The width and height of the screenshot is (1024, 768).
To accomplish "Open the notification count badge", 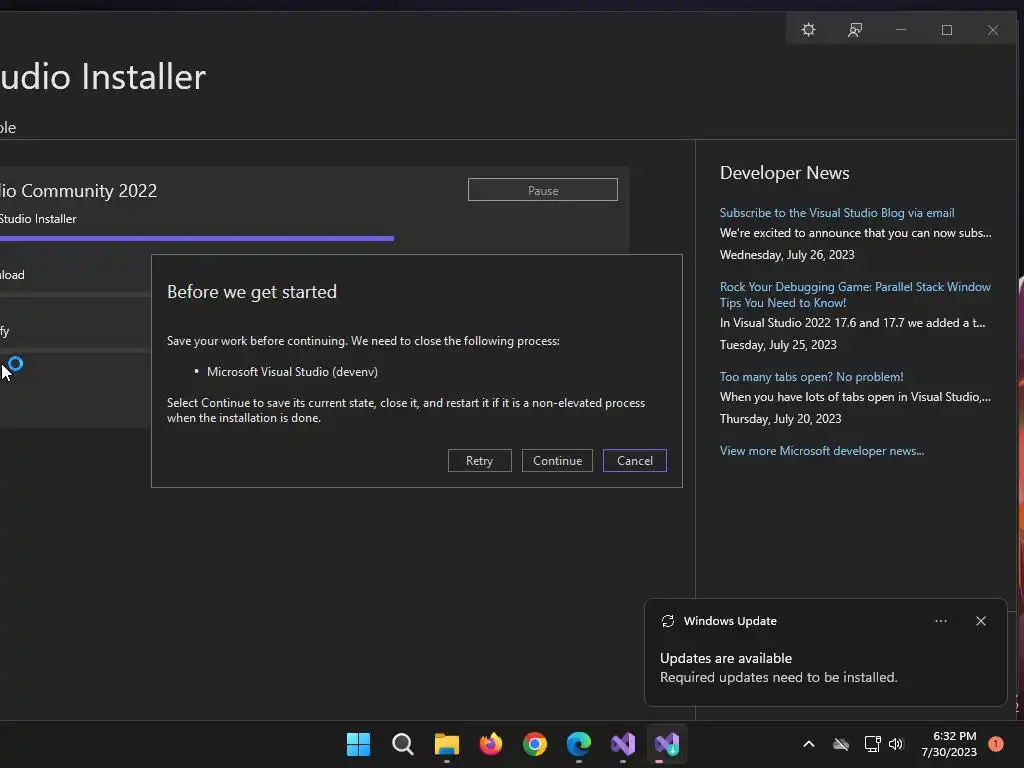I will (x=996, y=744).
